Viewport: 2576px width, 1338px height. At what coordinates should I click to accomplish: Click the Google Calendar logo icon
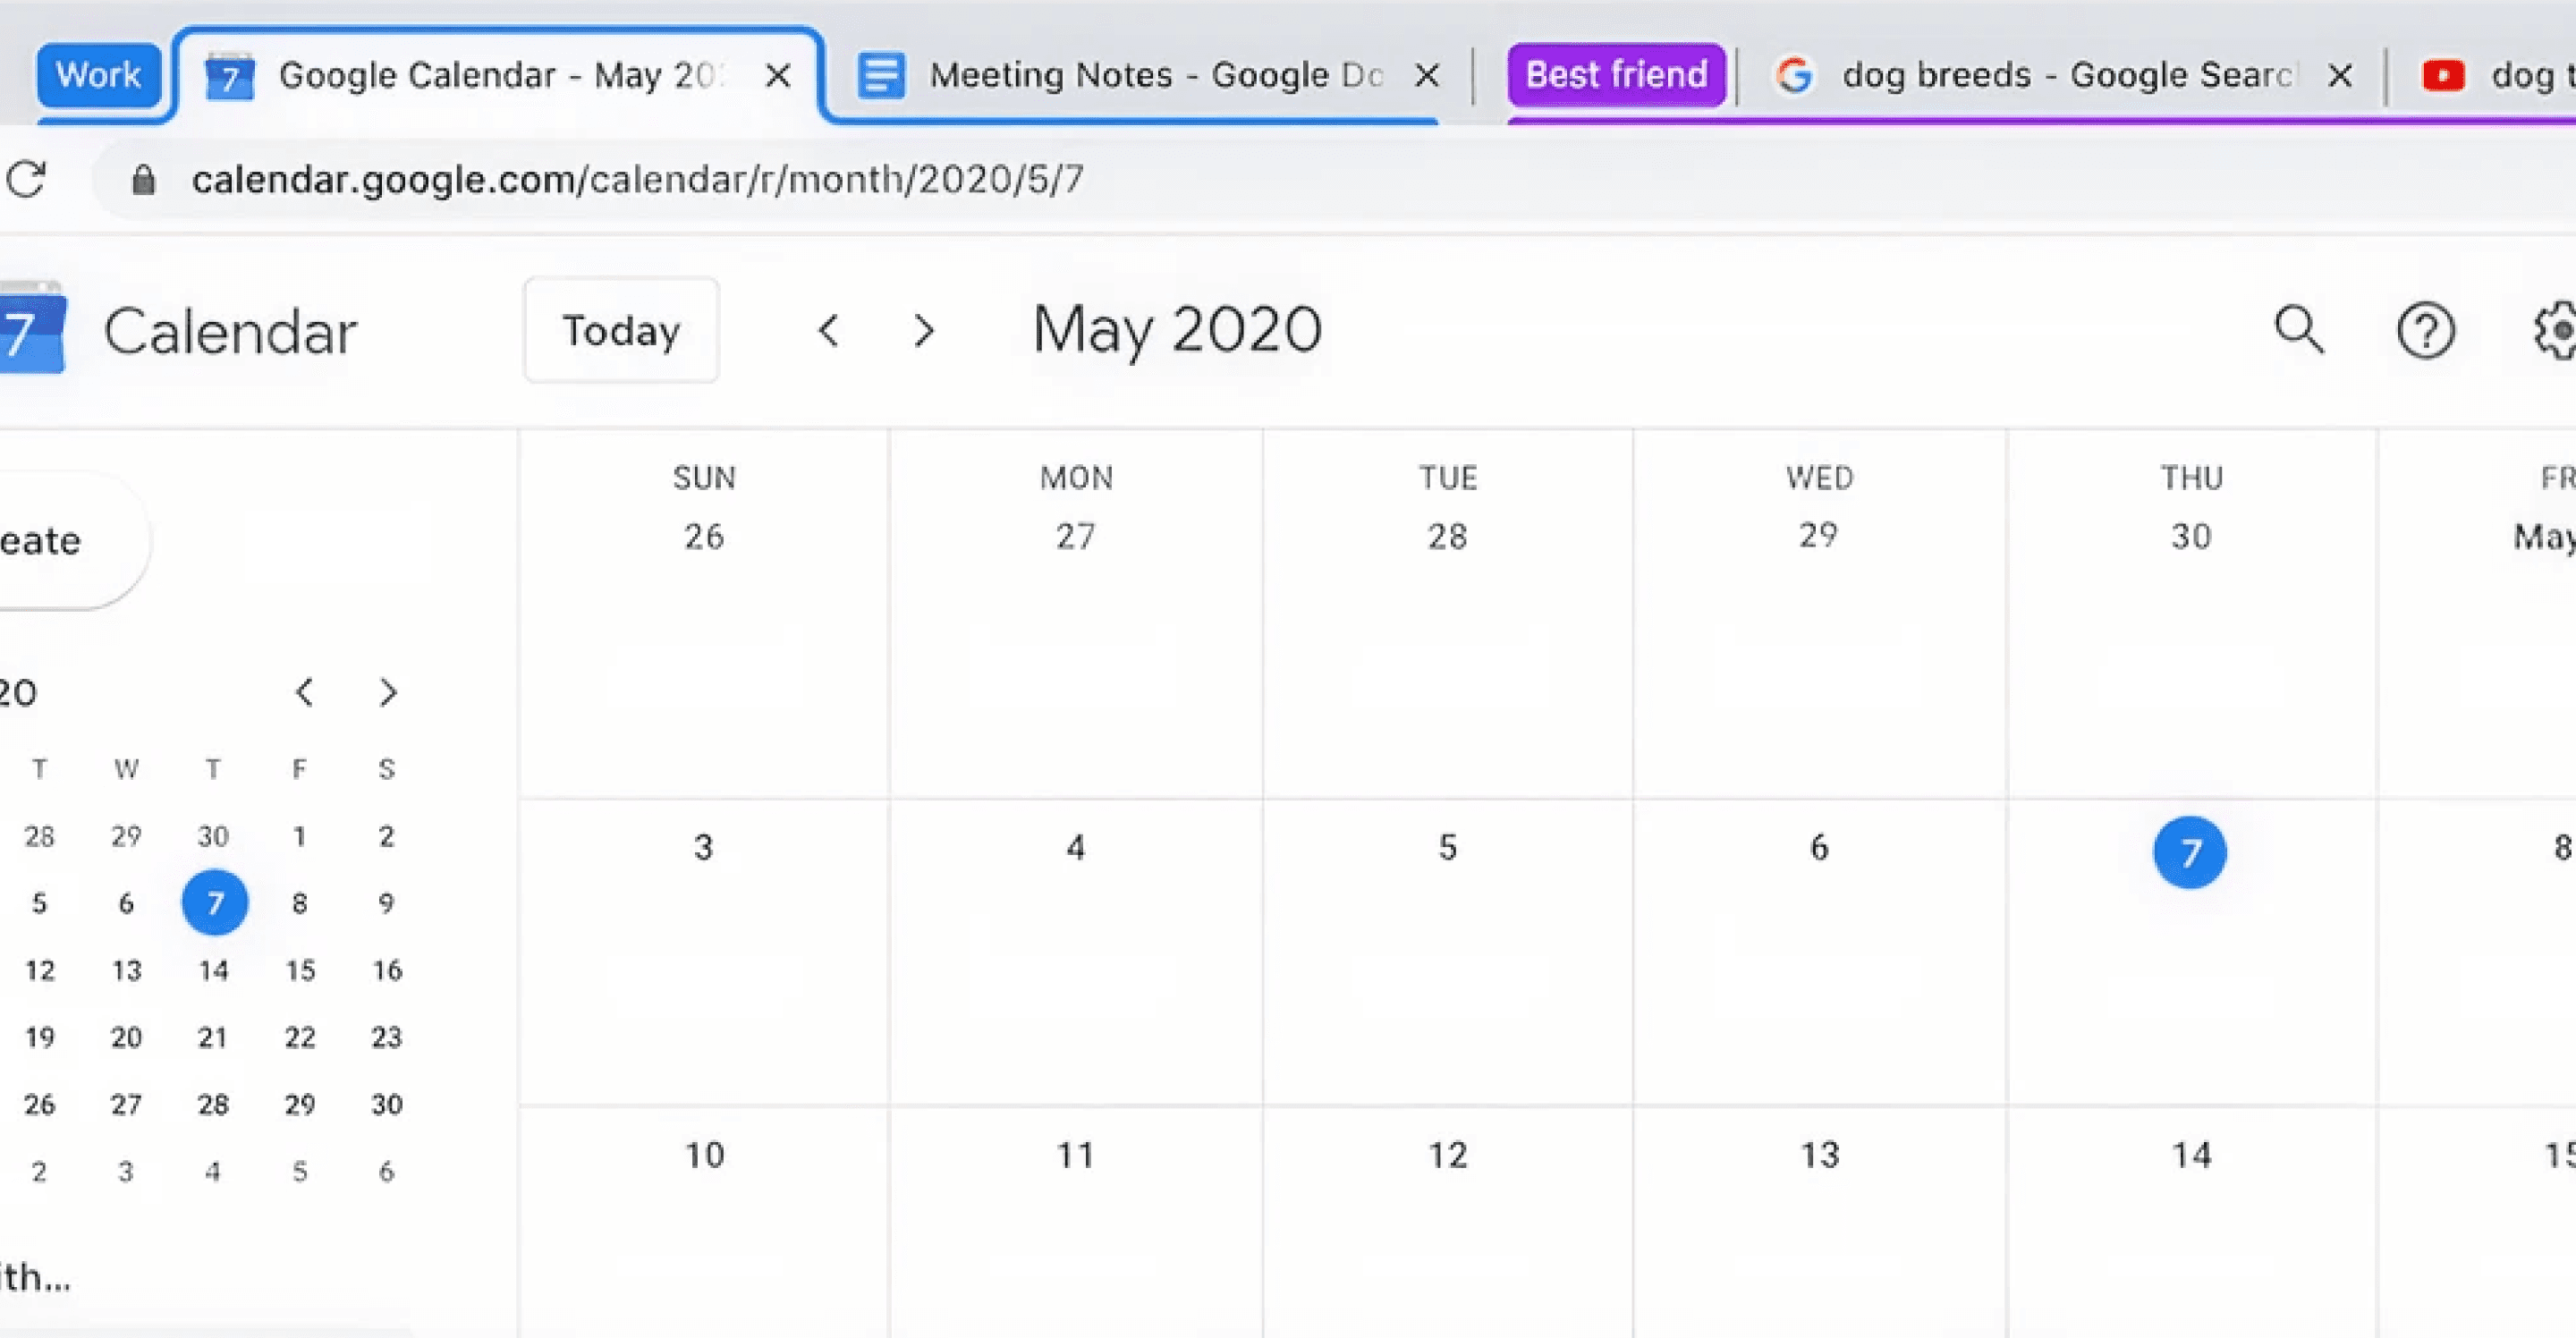tap(32, 329)
